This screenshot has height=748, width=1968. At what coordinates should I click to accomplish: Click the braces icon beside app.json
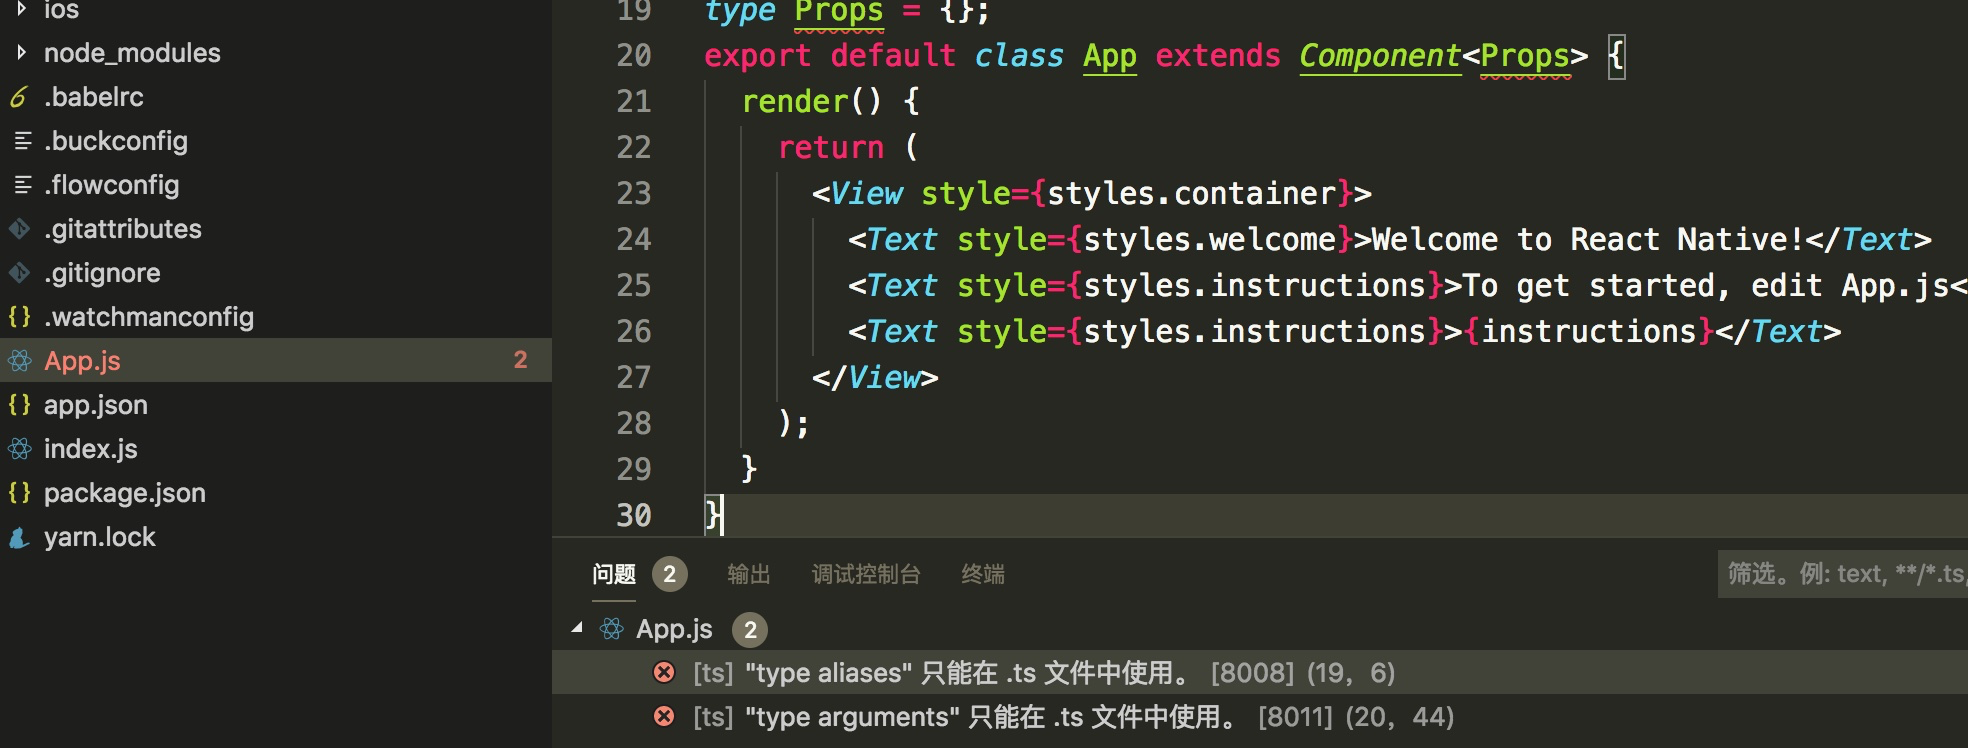coord(20,405)
